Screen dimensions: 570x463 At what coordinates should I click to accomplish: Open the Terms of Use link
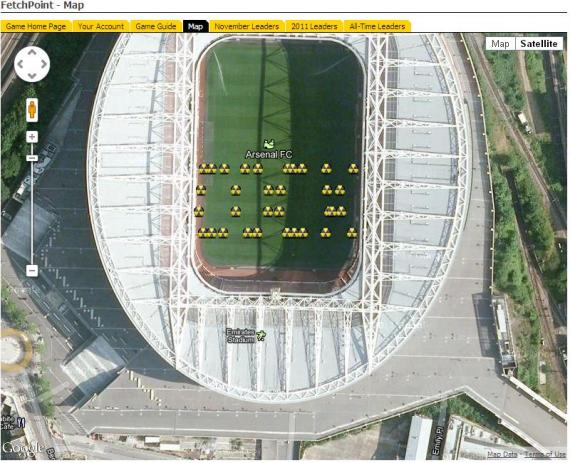click(x=545, y=454)
